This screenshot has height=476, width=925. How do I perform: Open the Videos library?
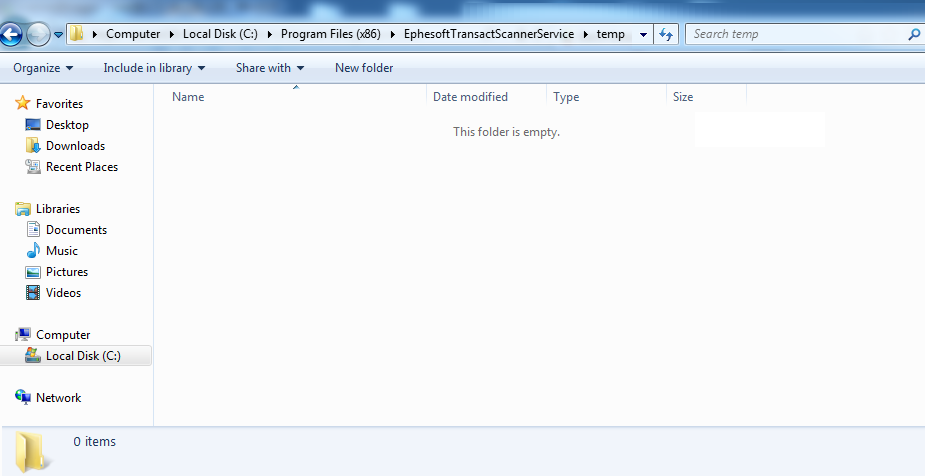pos(64,293)
